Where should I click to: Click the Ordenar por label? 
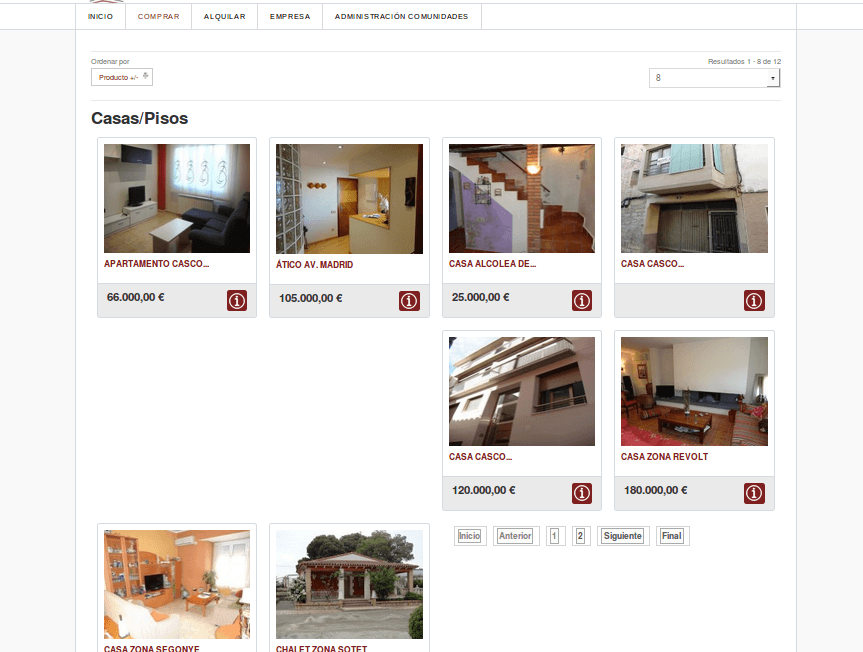pos(110,62)
